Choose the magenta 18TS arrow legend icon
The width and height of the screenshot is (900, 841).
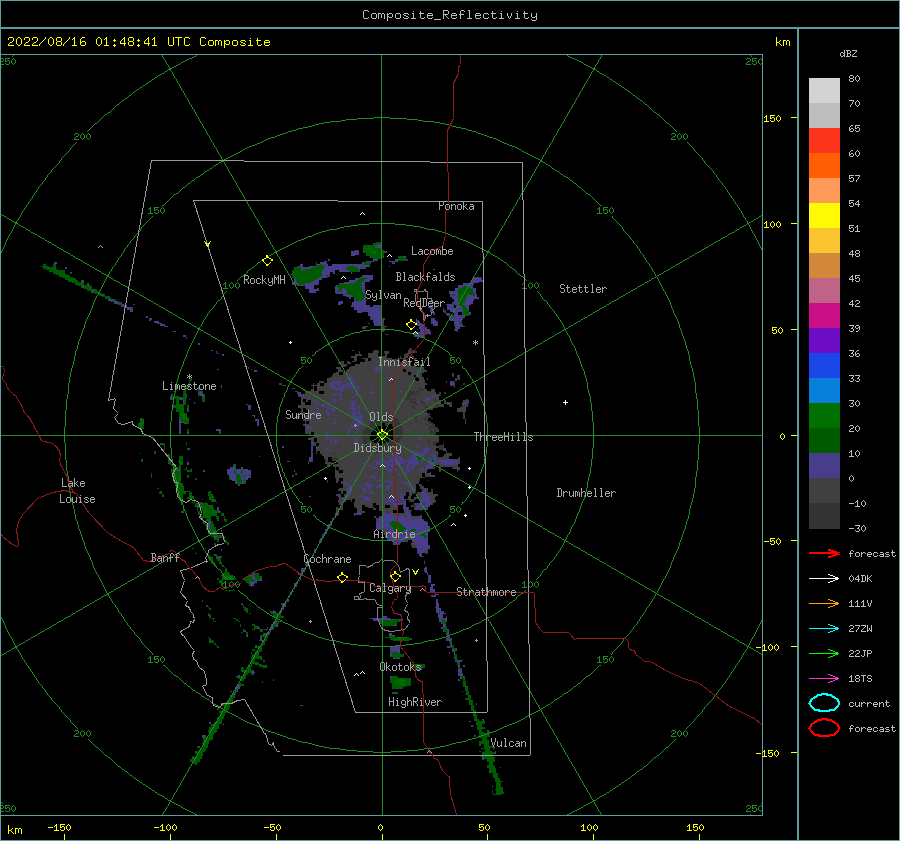824,679
